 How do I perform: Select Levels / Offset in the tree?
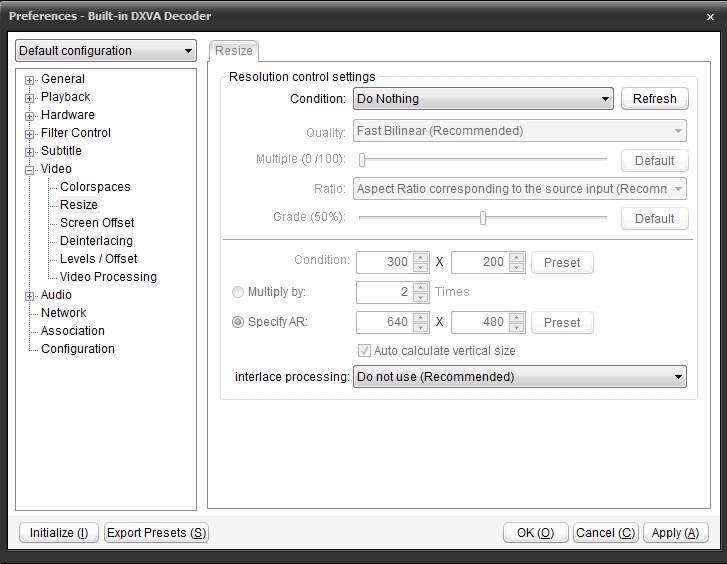[x=98, y=259]
